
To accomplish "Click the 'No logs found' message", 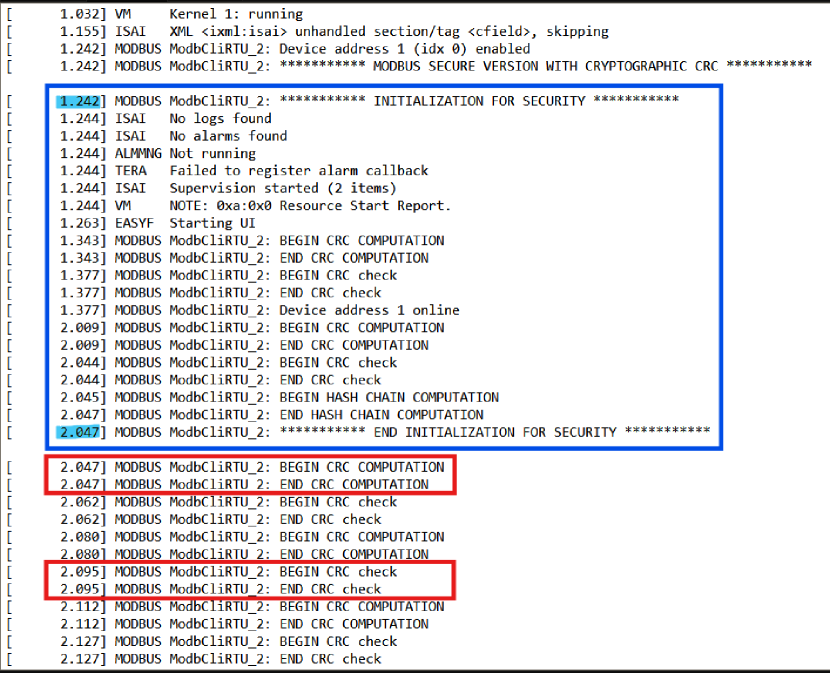I will (x=220, y=119).
